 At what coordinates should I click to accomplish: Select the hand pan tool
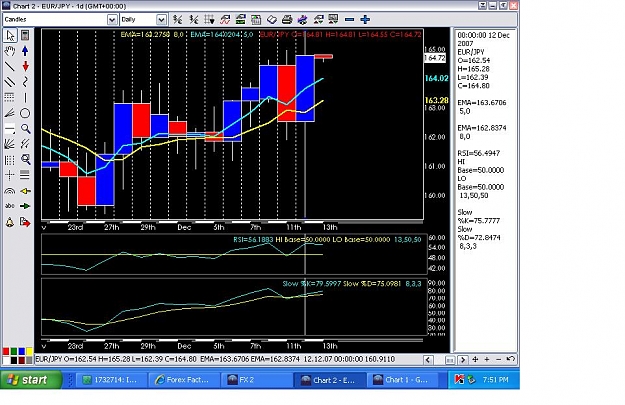[10, 51]
